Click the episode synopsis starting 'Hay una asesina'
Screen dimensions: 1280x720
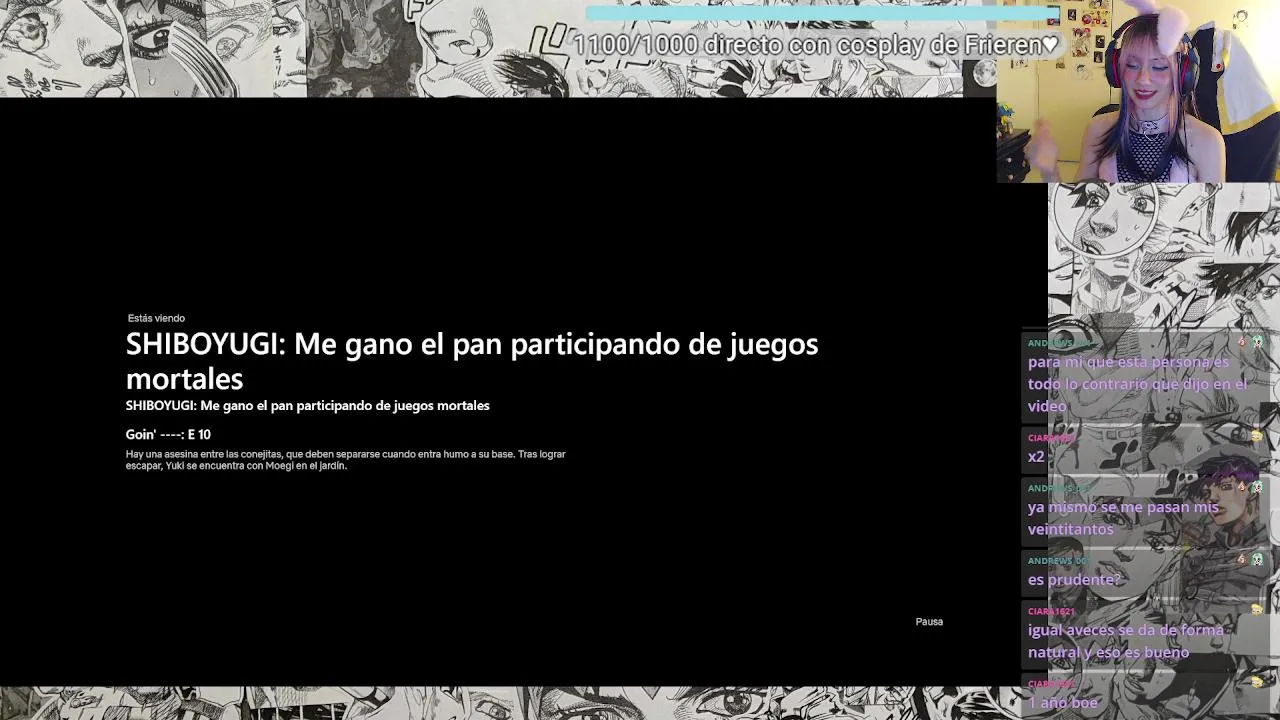(345, 460)
